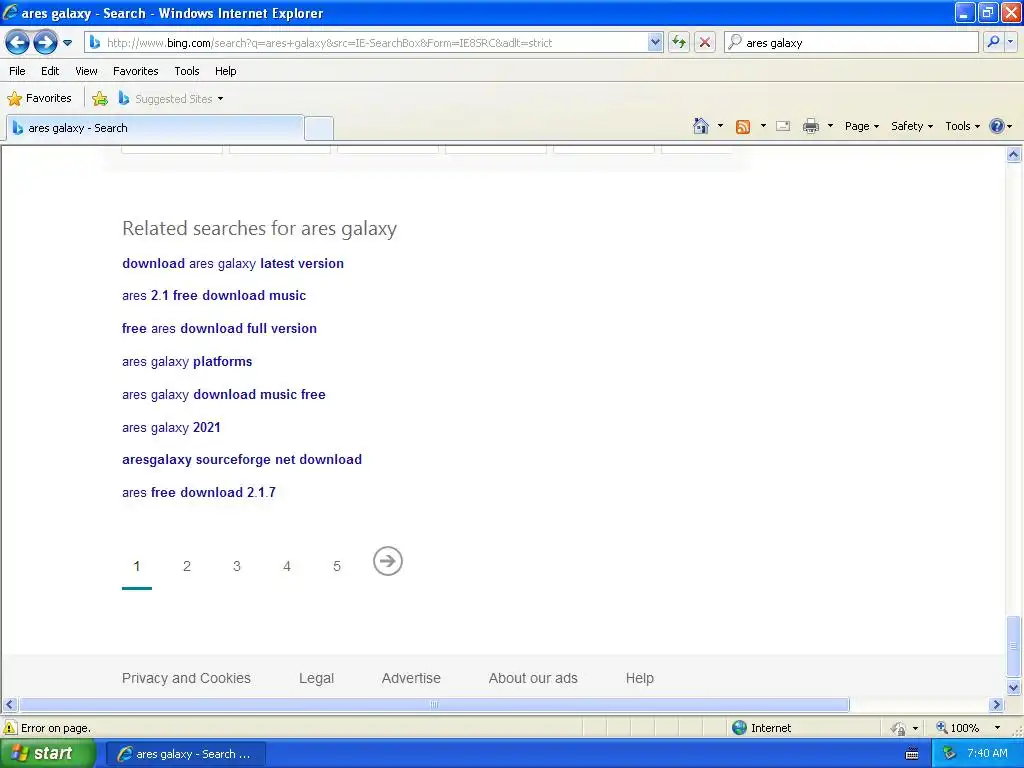Open the Favorites menu

(136, 71)
